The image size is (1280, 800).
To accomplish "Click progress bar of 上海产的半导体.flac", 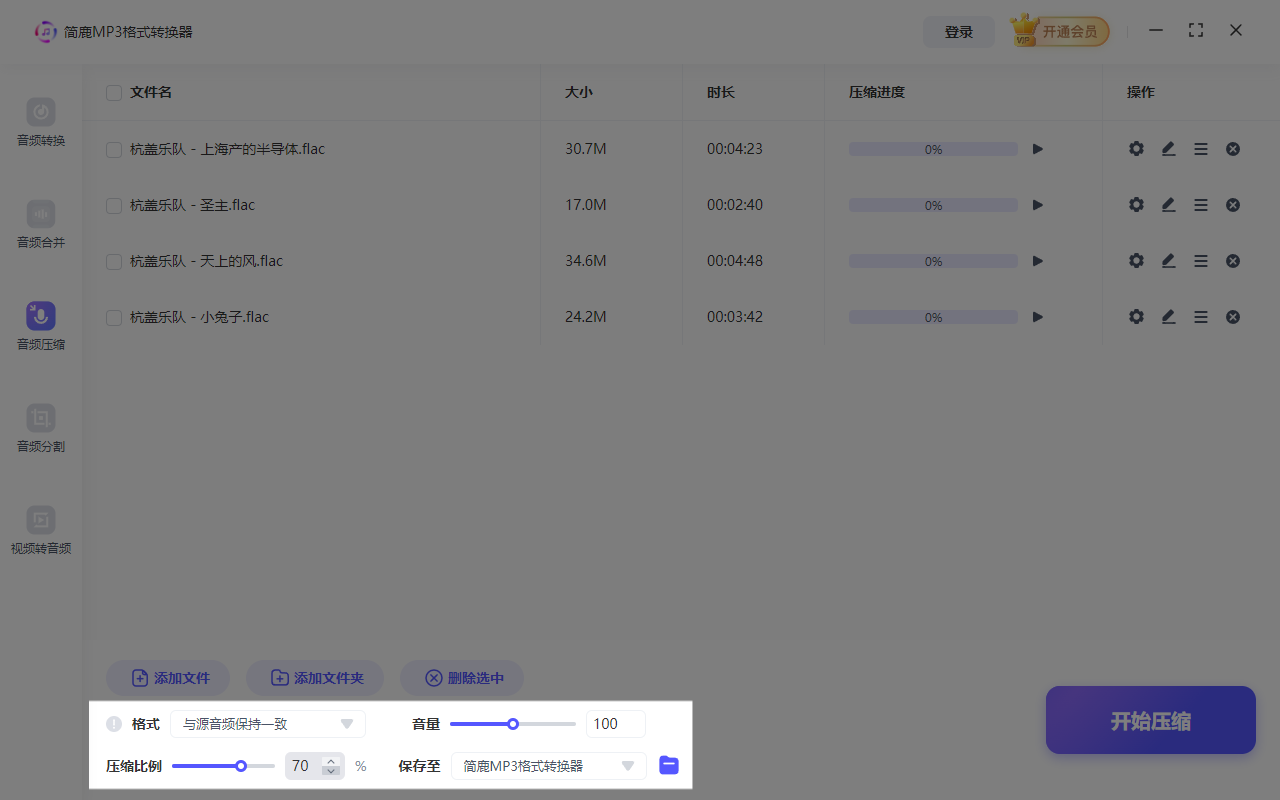I will [933, 149].
